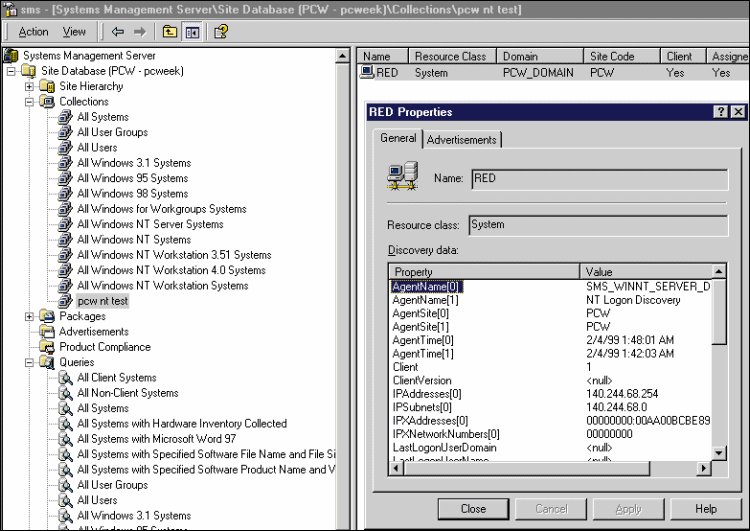This screenshot has width=750, height=531.
Task: Click the Domain column header
Action: (x=540, y=56)
